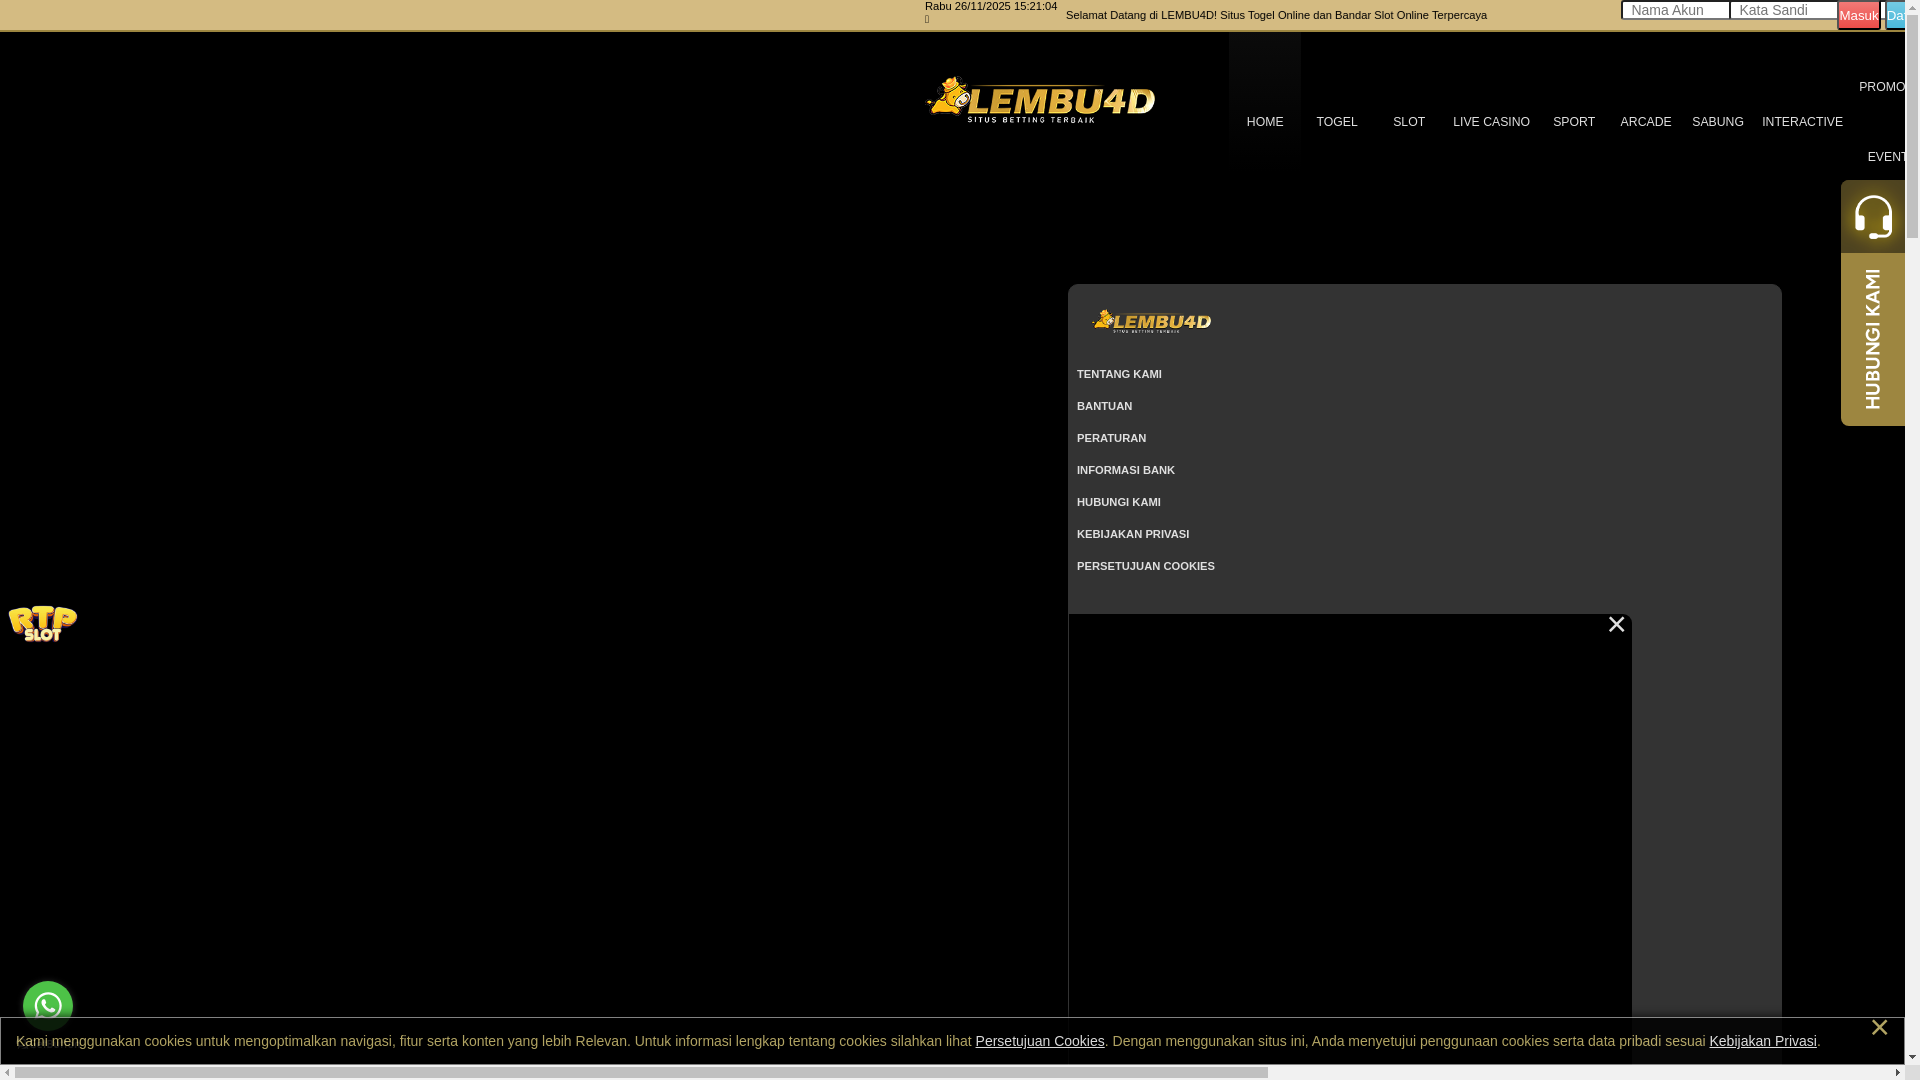
Task: Click the LEMBU4D header logo
Action: pos(1040,100)
